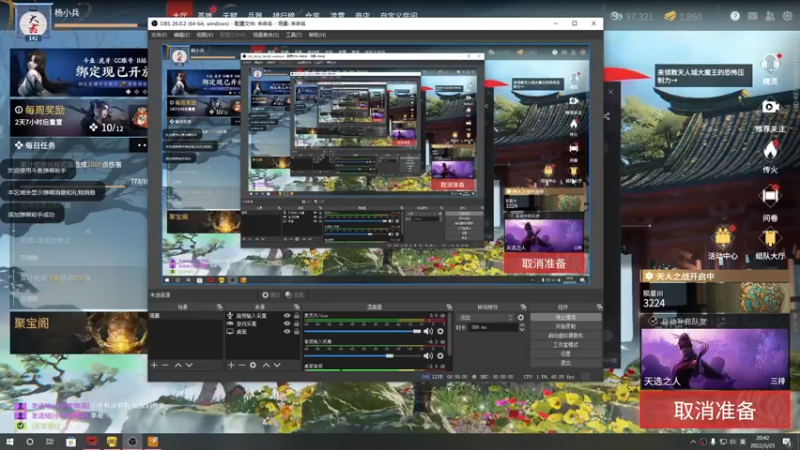
Task: Mute the 音频输入采集 mixer channel
Action: 428,356
